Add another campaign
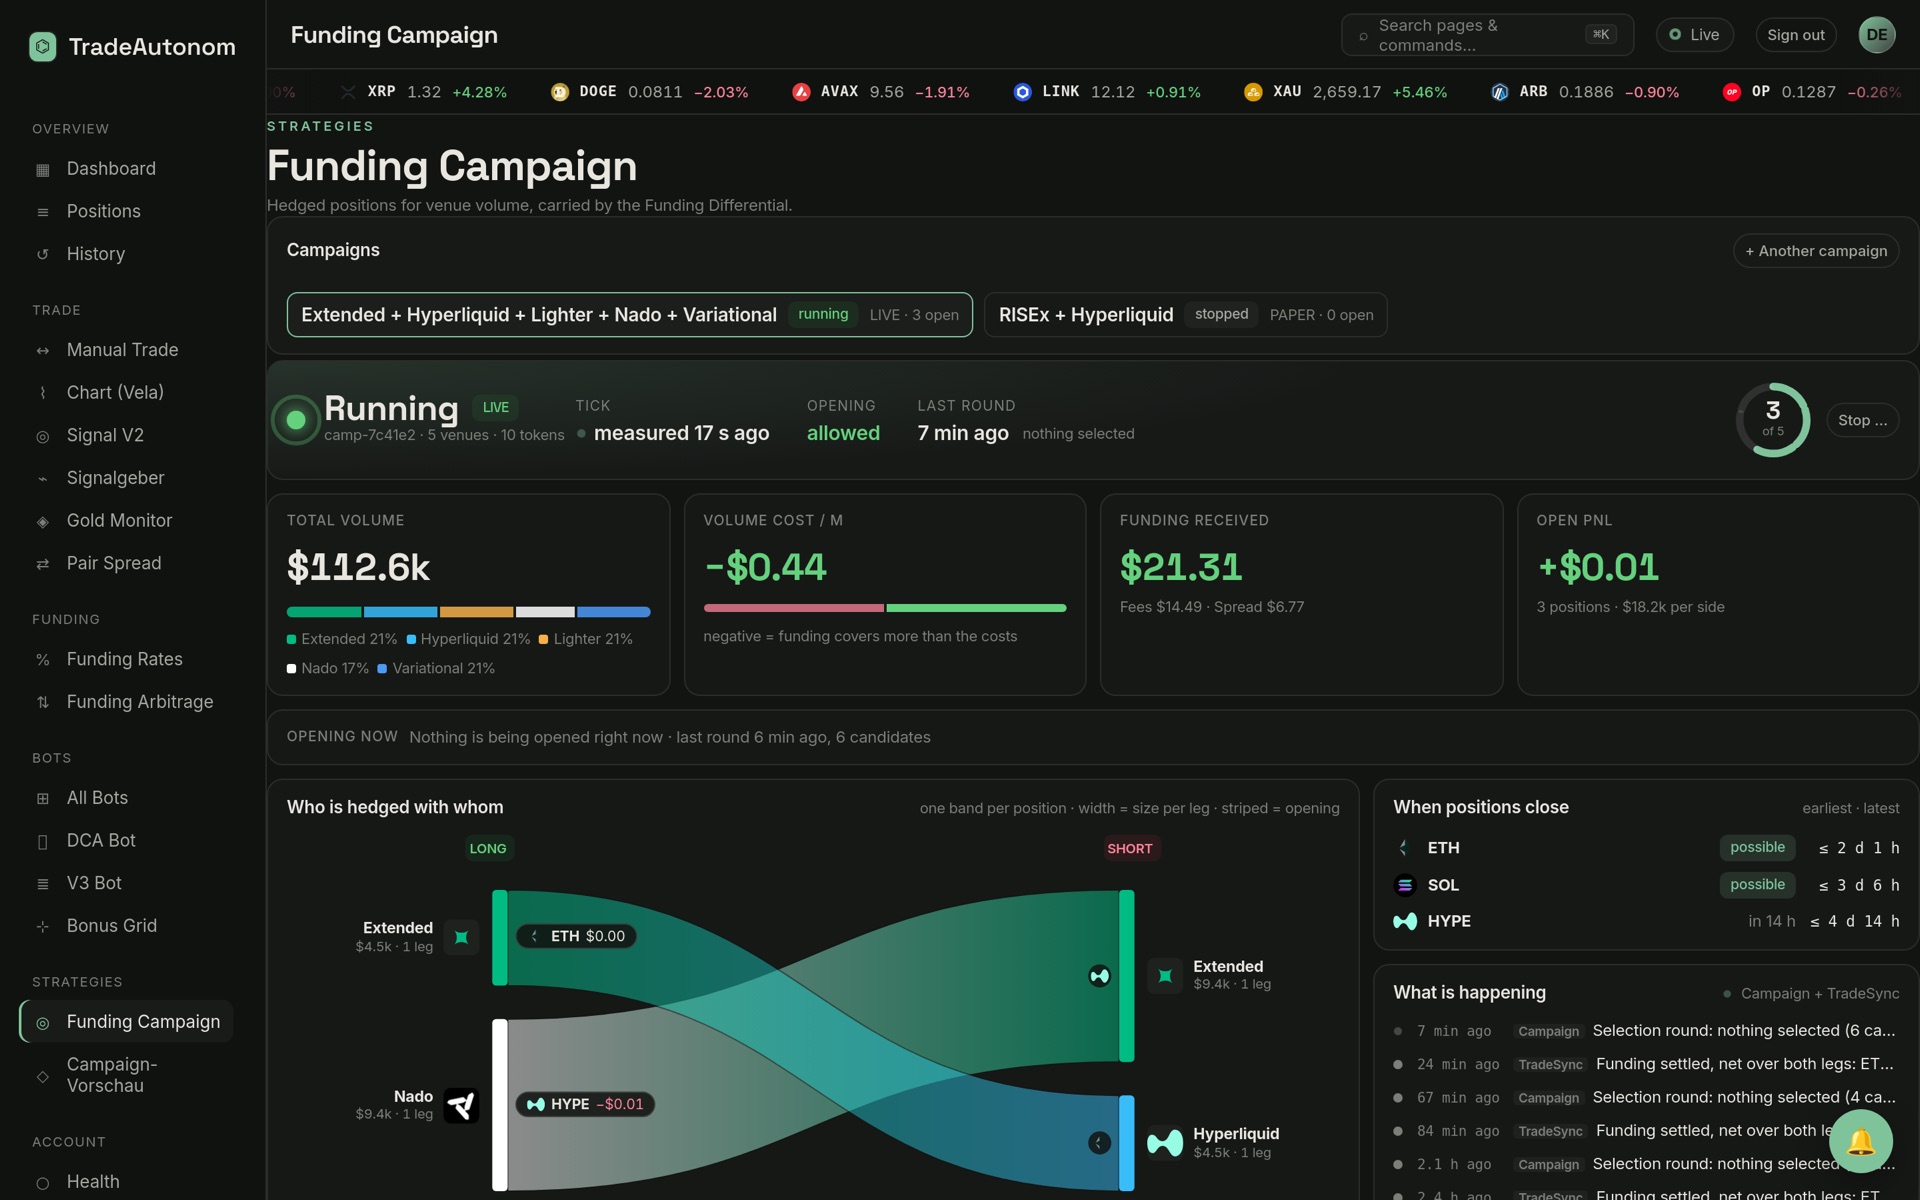The height and width of the screenshot is (1200, 1920). (1815, 251)
